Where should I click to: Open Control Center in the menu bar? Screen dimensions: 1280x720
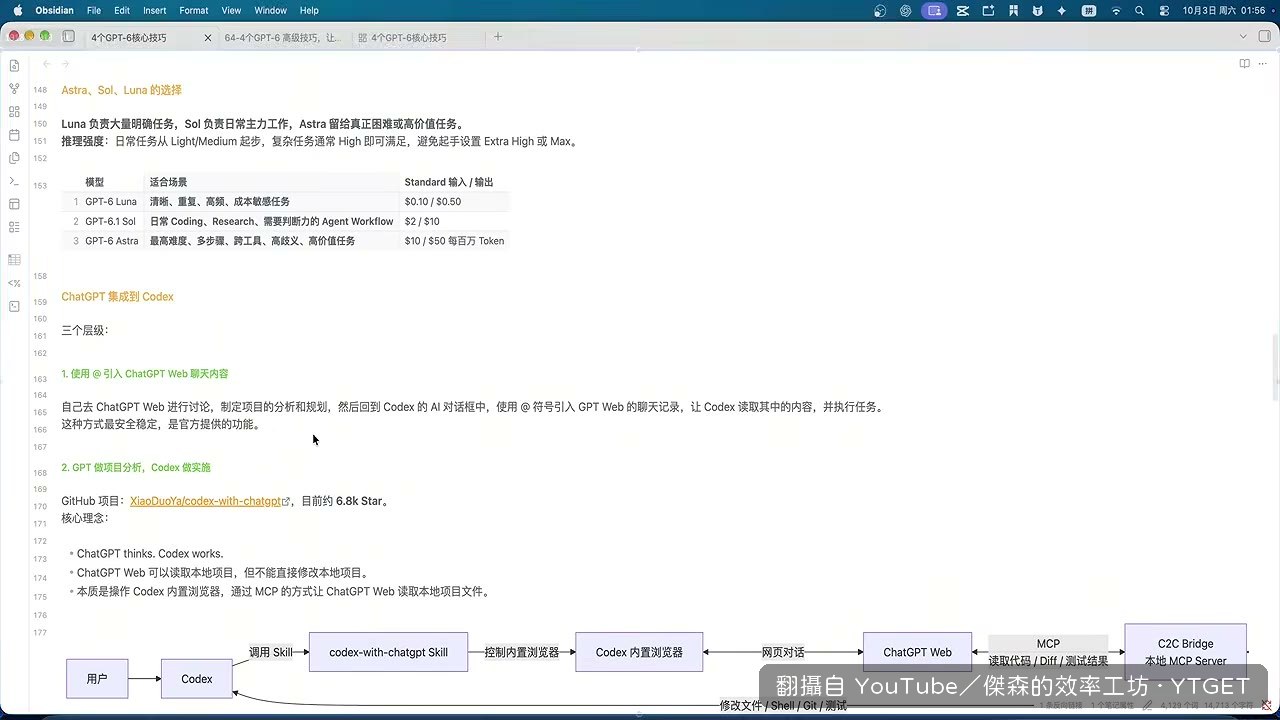click(x=1164, y=10)
